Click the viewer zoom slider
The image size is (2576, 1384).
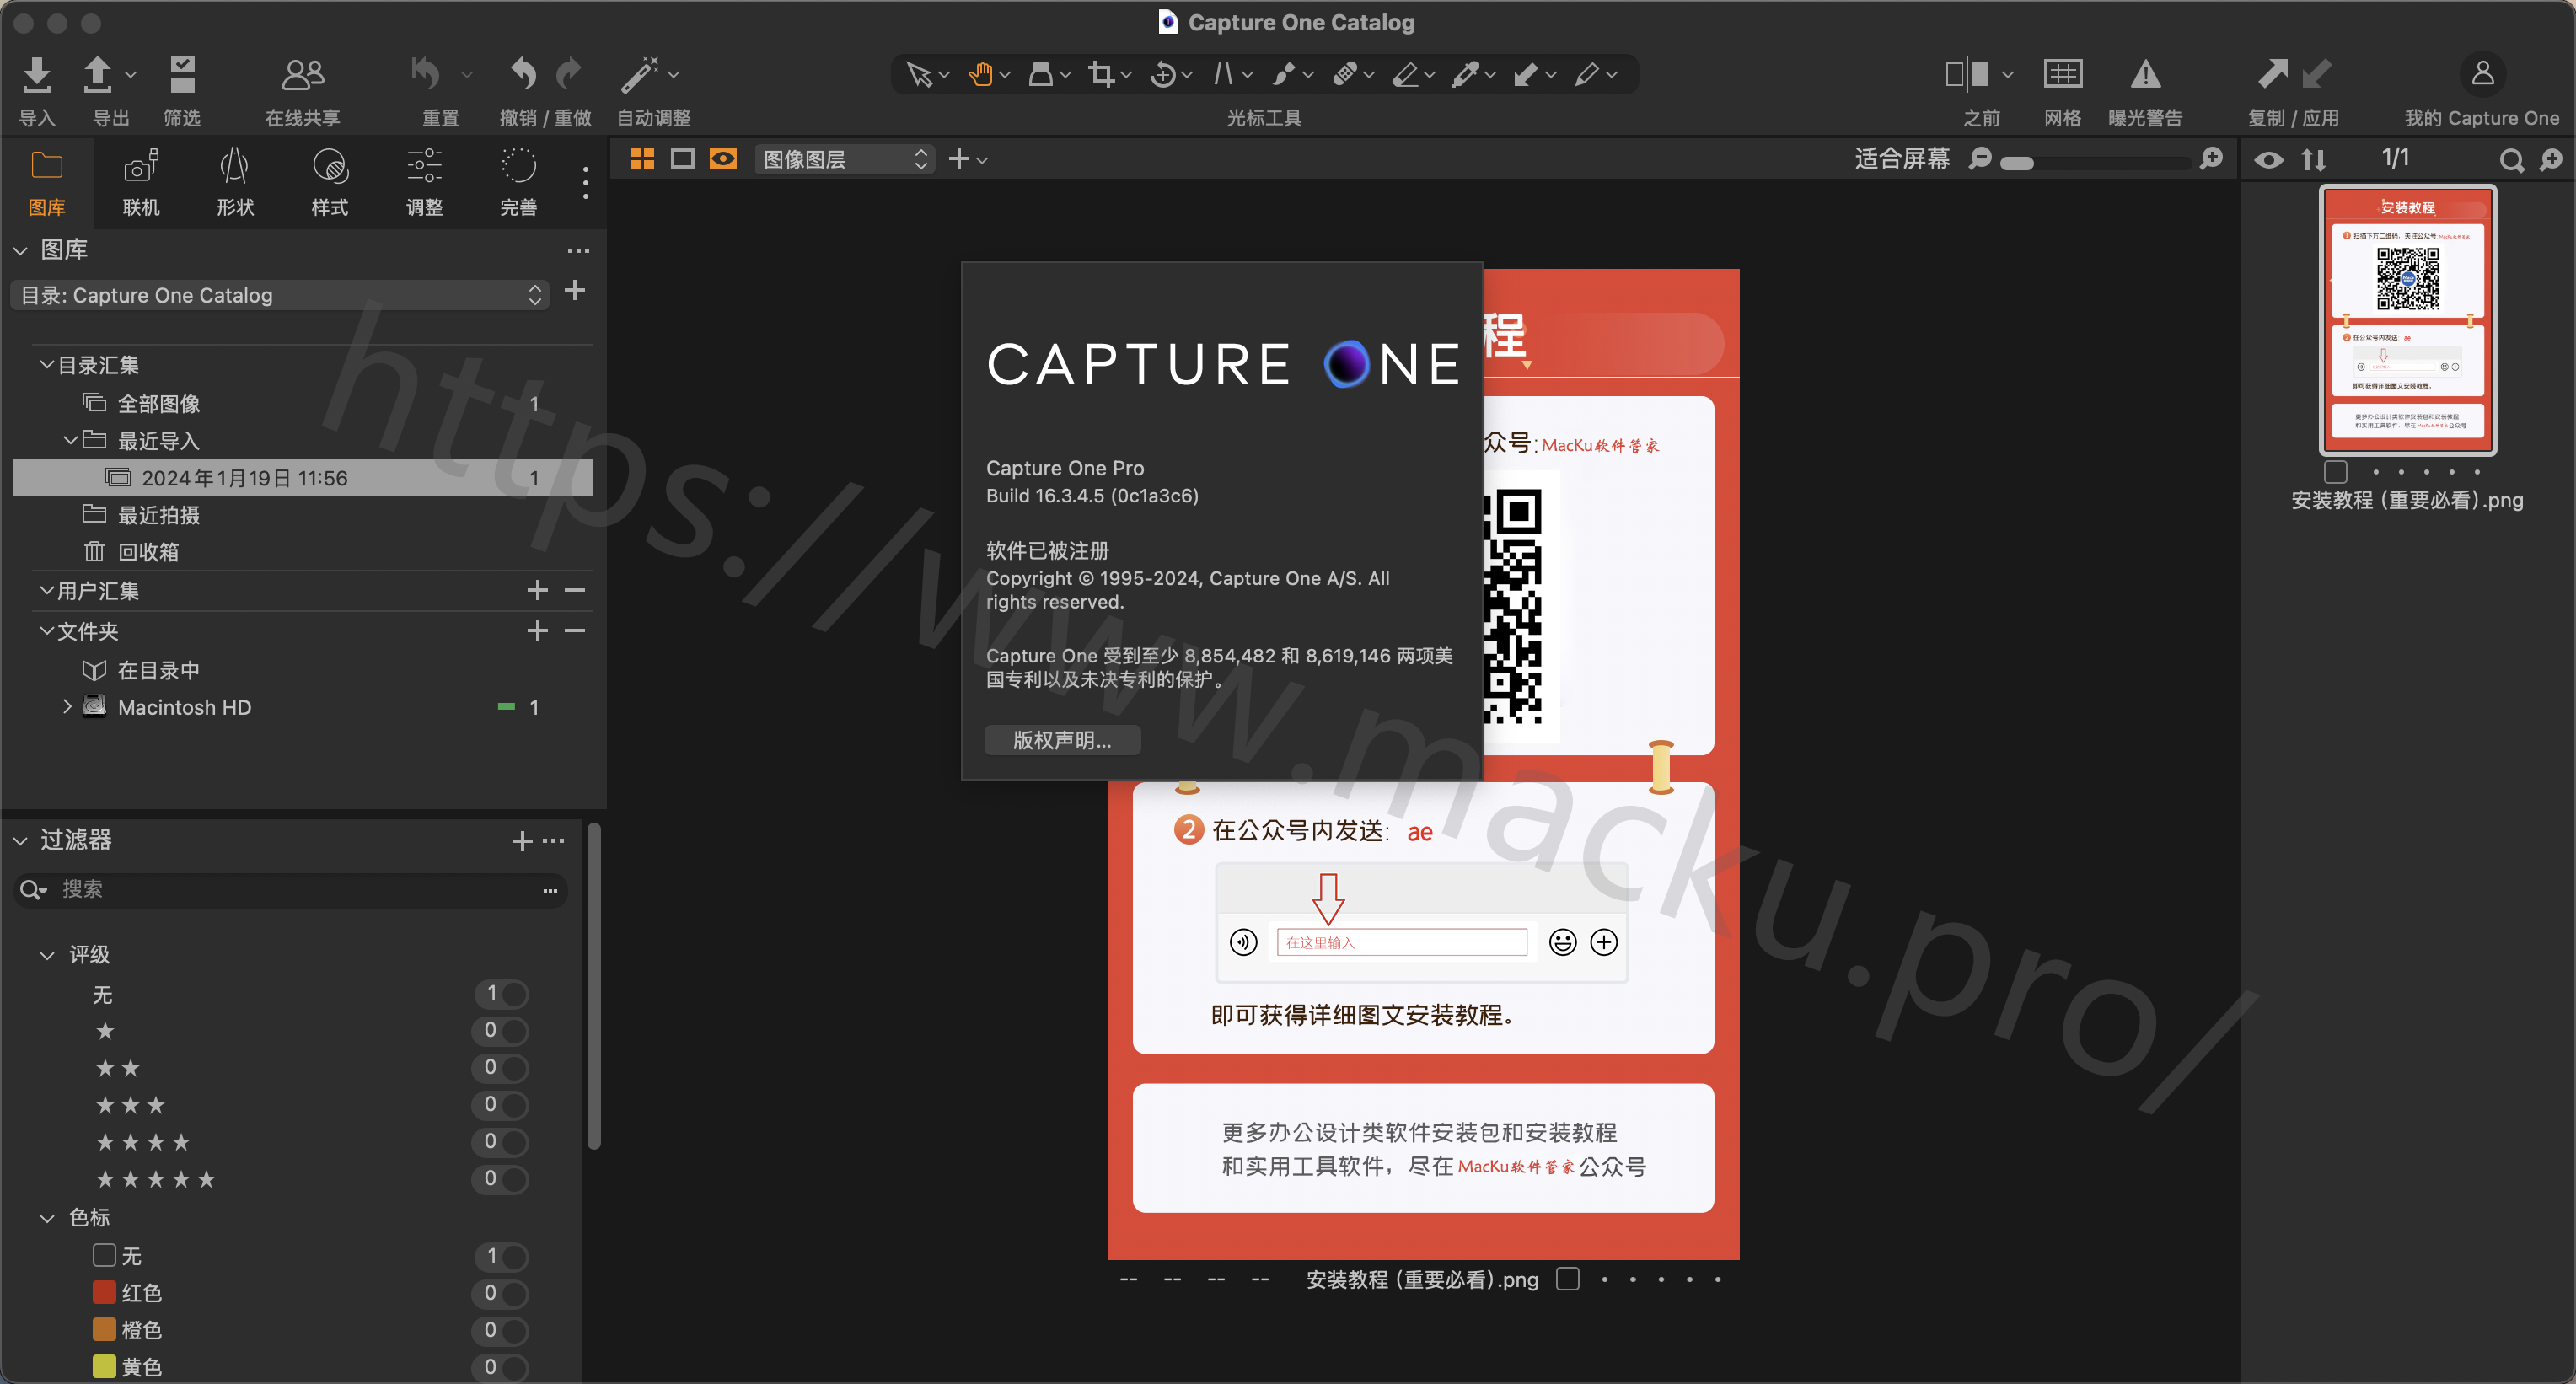coord(2095,162)
